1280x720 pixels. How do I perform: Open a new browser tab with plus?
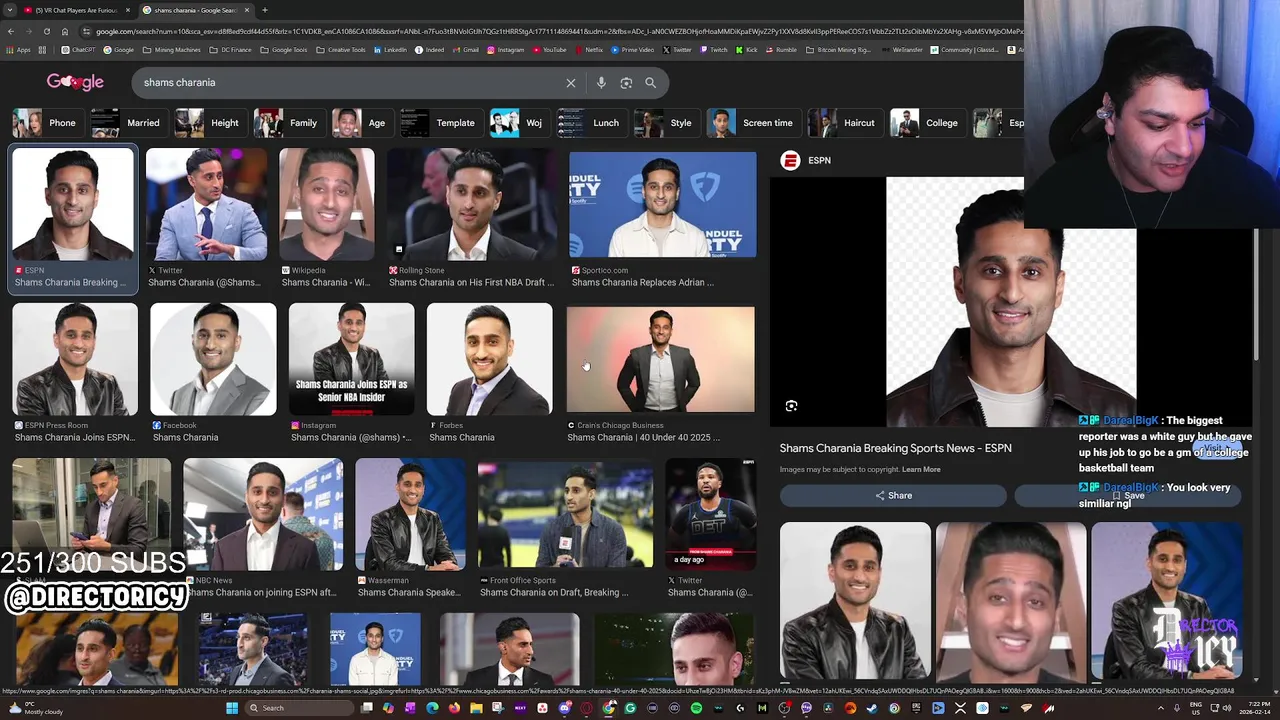pos(264,10)
